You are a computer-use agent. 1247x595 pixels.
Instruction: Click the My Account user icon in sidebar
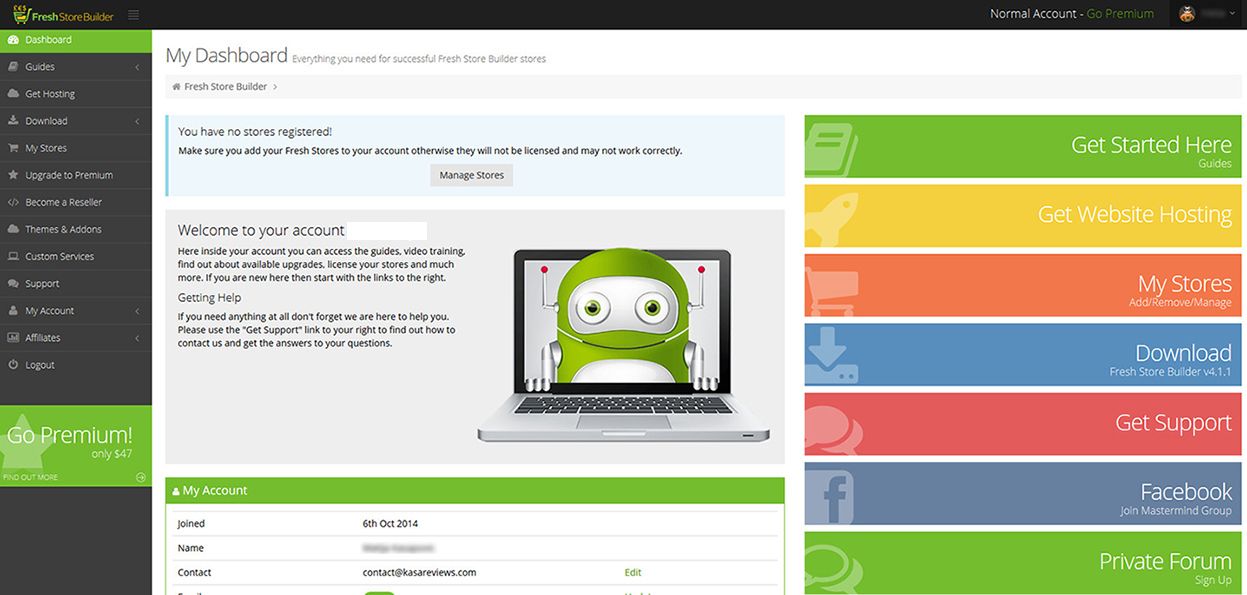(13, 311)
